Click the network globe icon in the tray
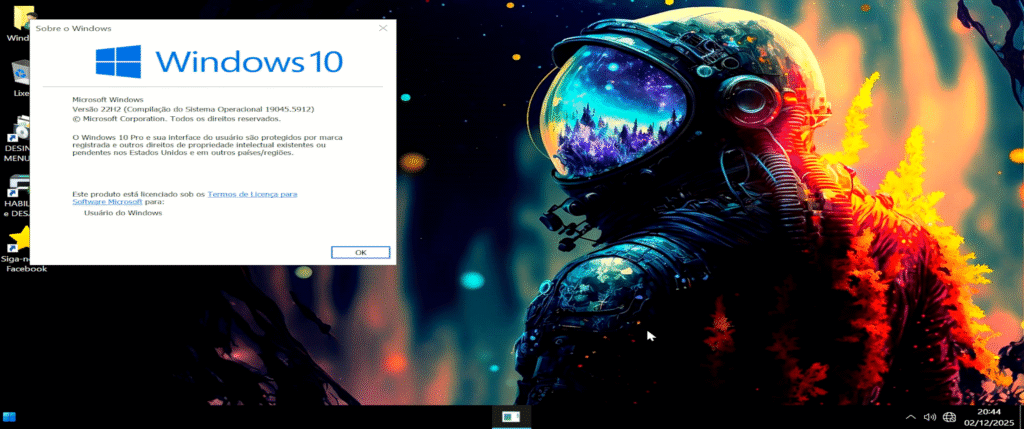The image size is (1024, 429). [x=949, y=417]
